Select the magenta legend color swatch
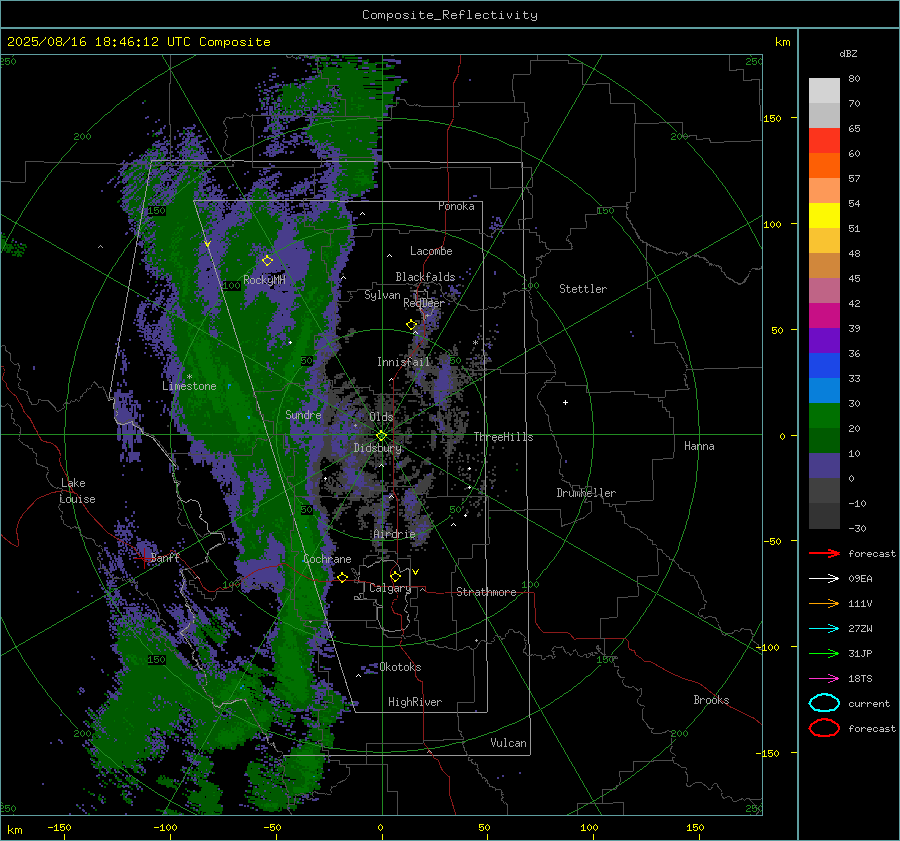This screenshot has height=841, width=900. 824,316
